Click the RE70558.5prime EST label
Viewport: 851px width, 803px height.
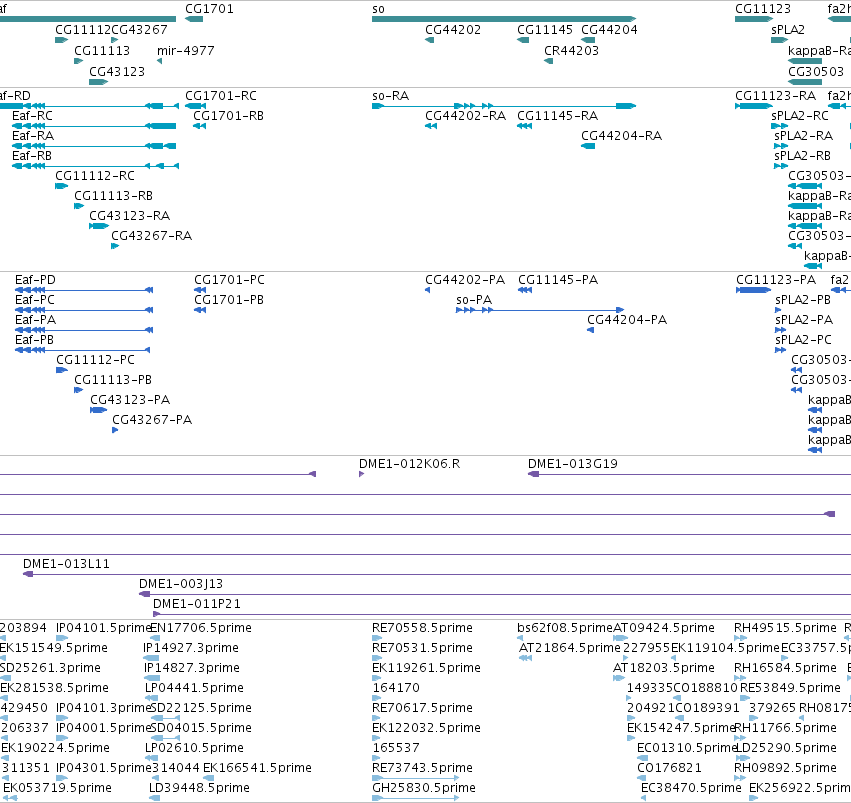(x=422, y=628)
